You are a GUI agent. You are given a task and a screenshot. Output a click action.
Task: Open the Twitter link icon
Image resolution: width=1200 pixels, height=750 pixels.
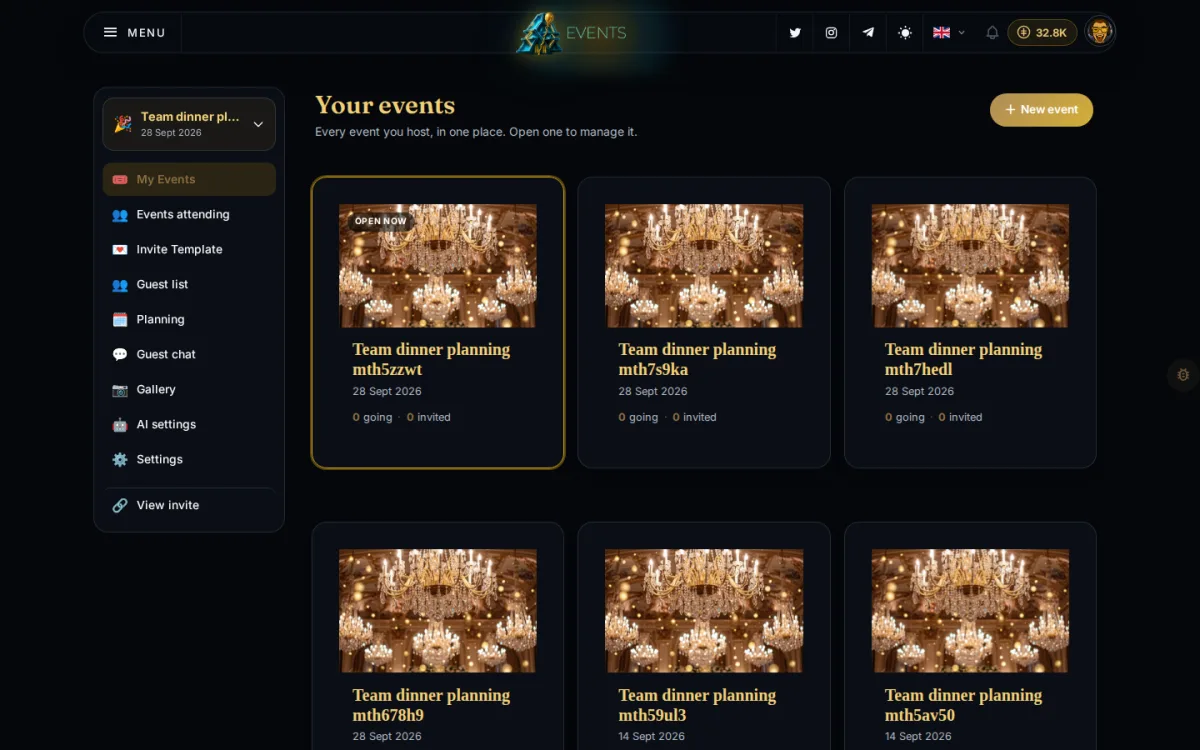795,33
